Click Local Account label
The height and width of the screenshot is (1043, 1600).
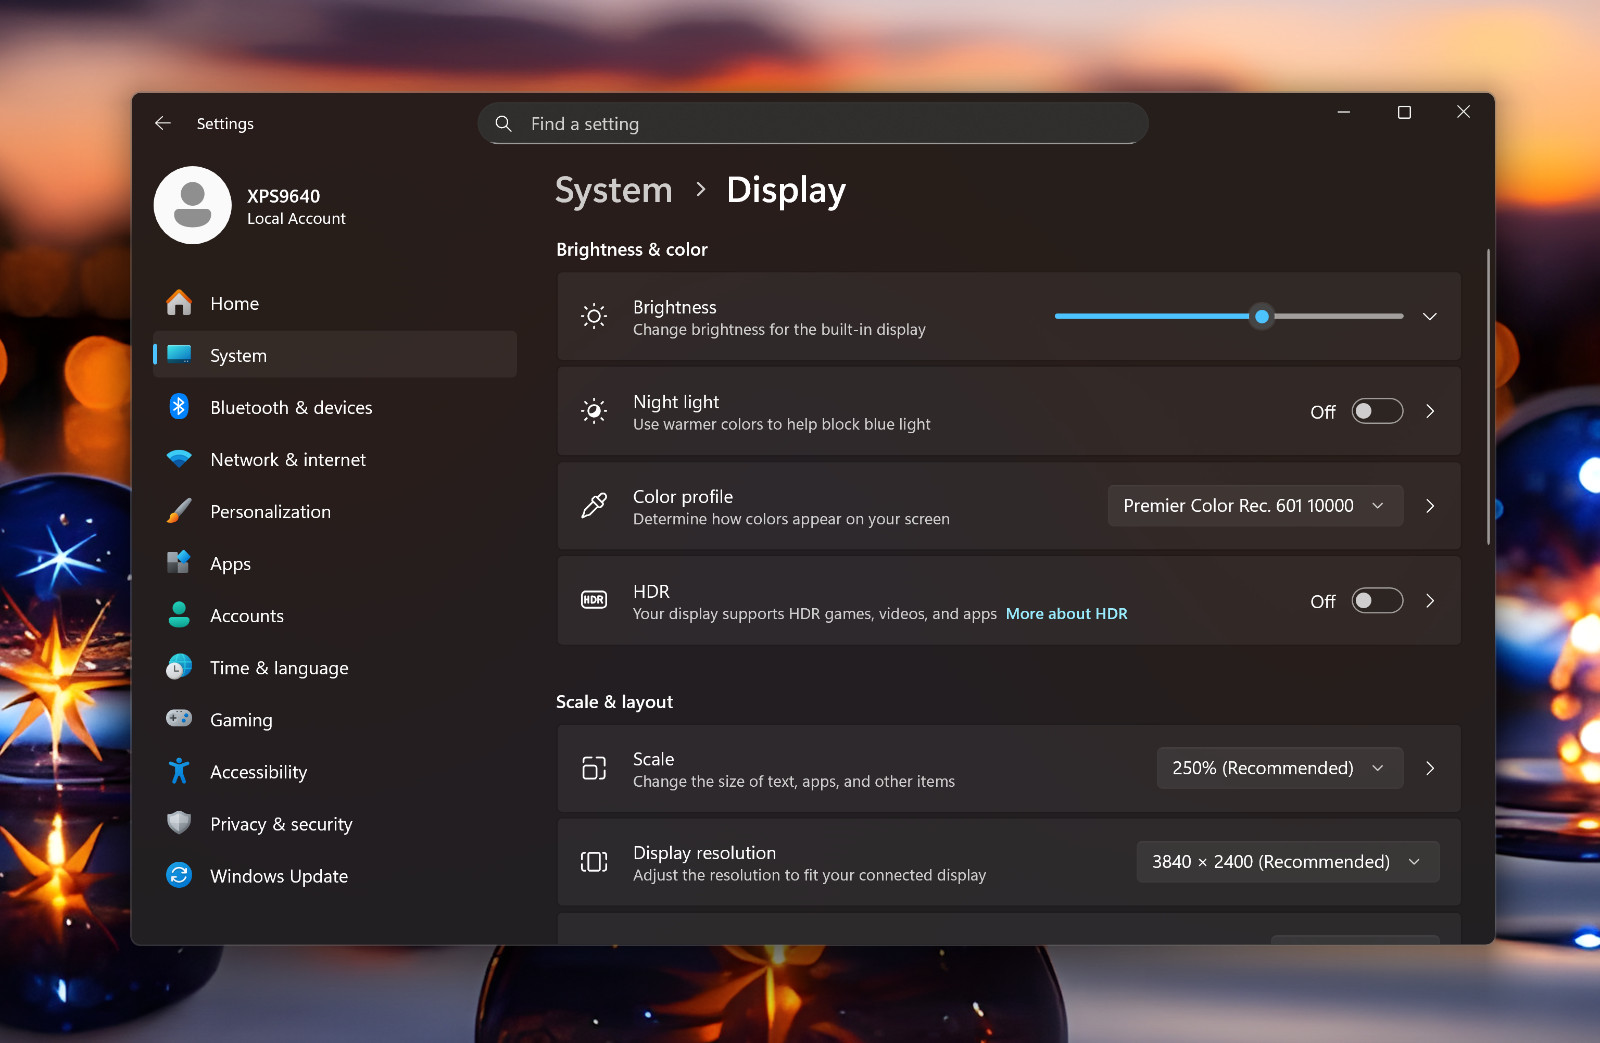[x=296, y=218]
